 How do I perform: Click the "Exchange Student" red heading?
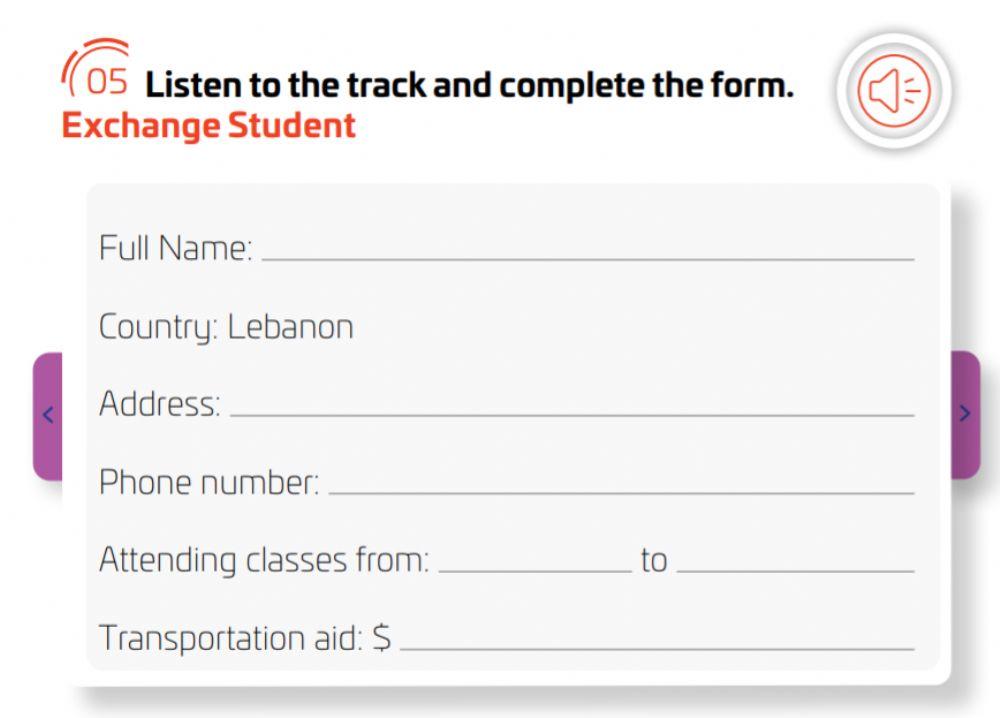click(x=208, y=126)
